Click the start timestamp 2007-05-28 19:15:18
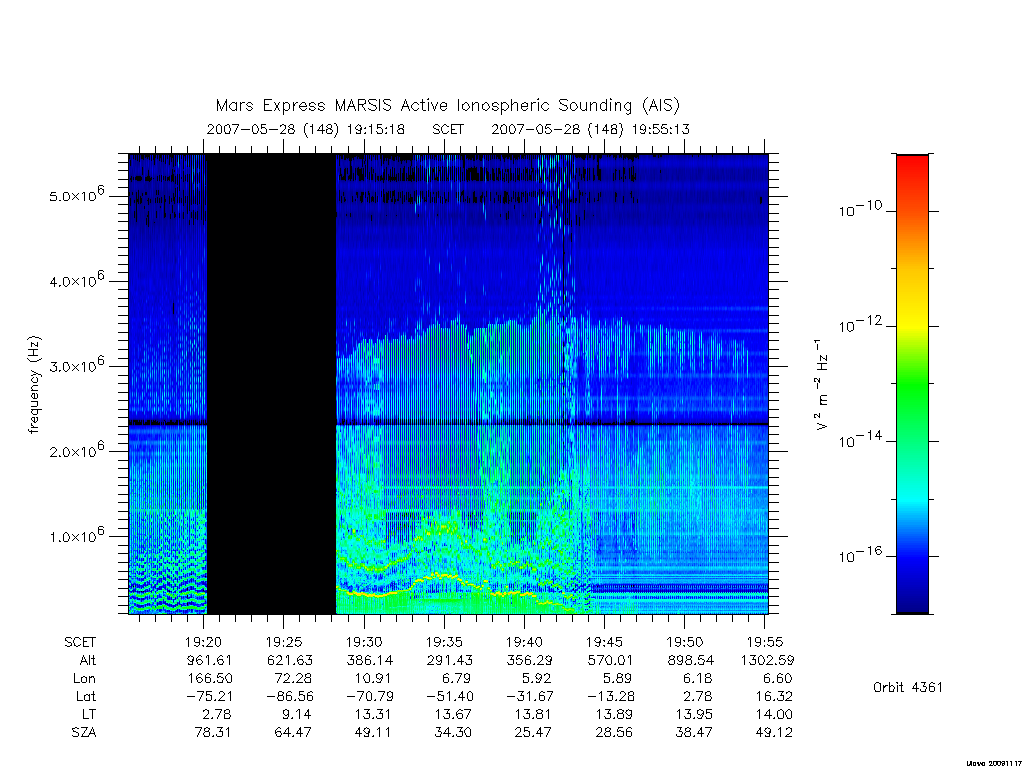The height and width of the screenshot is (768, 1024). tap(306, 129)
